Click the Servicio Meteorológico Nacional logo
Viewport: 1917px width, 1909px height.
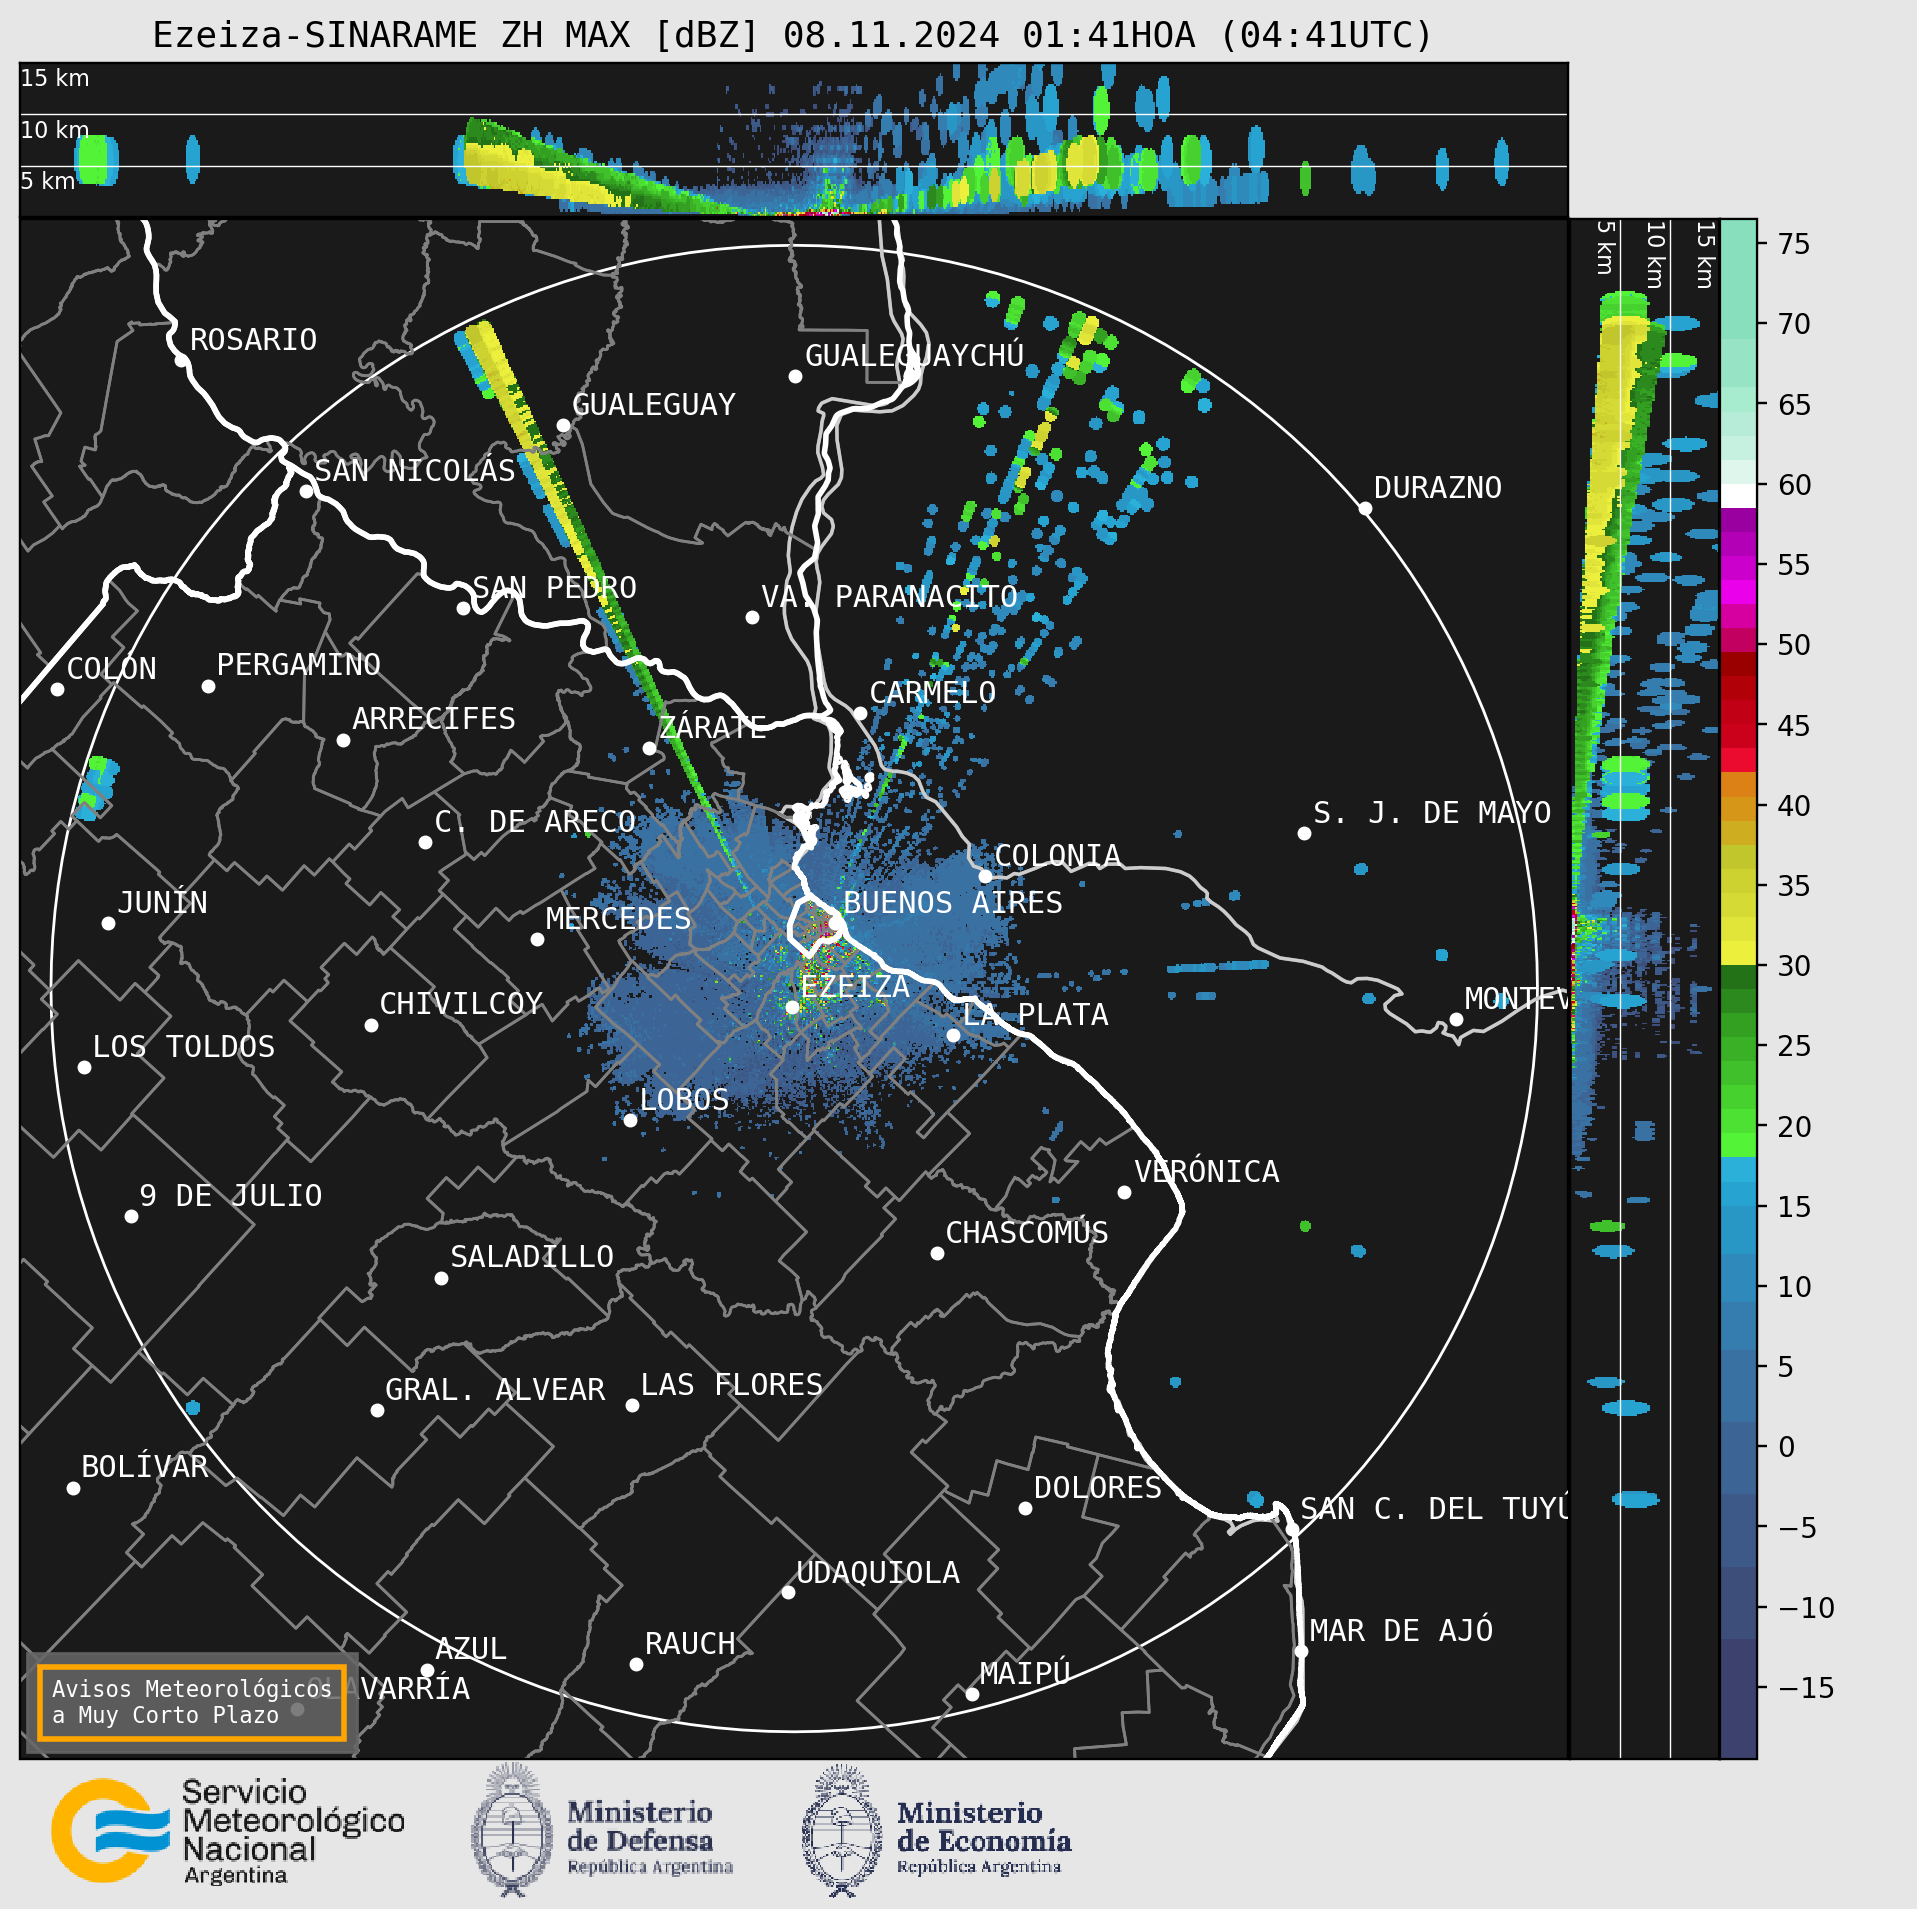(x=228, y=1831)
